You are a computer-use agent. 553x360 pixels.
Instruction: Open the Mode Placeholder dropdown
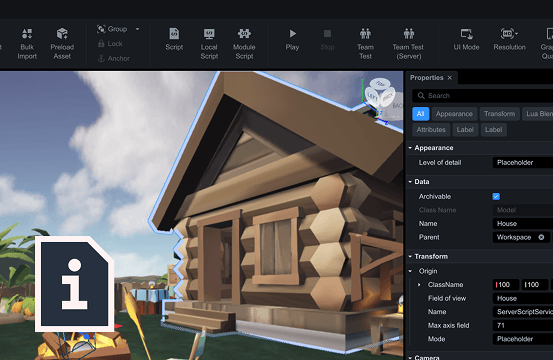[523, 339]
